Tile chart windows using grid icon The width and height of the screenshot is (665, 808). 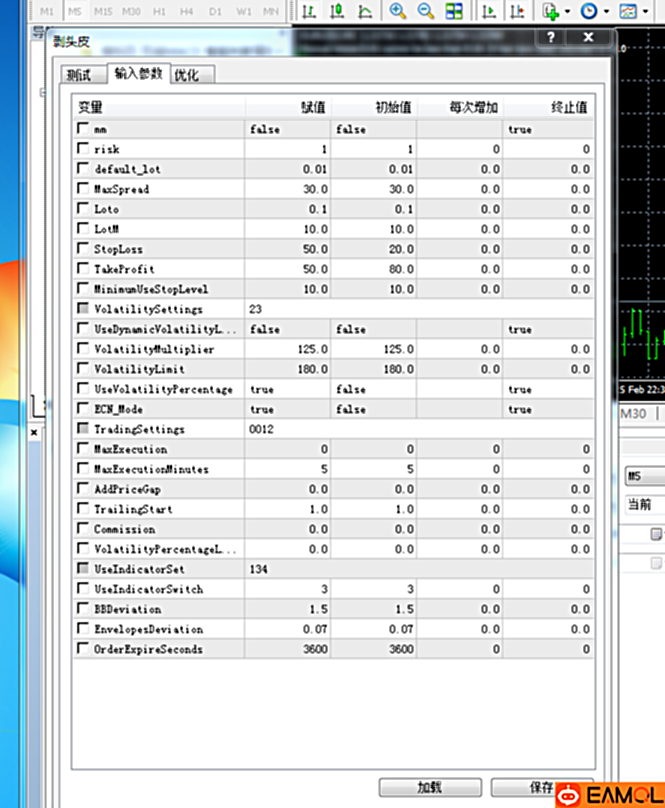454,11
